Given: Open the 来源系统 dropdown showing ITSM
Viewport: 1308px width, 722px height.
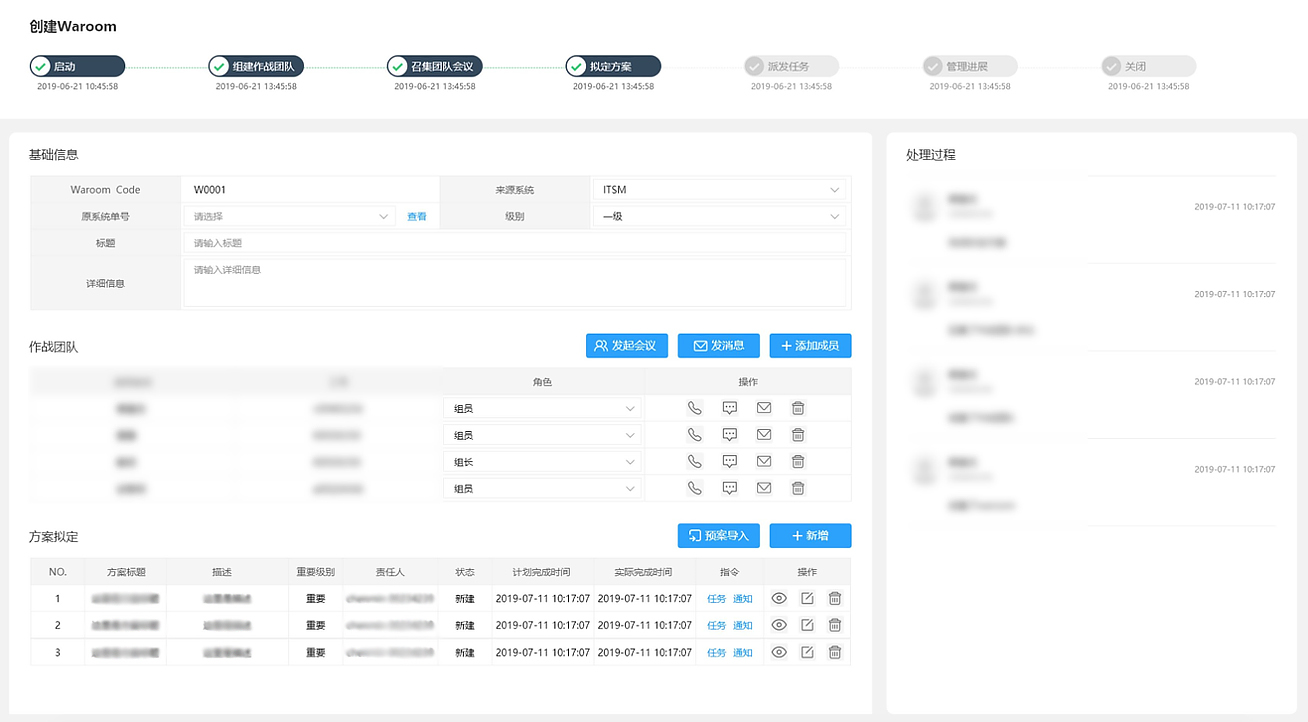Looking at the screenshot, I should pos(720,189).
